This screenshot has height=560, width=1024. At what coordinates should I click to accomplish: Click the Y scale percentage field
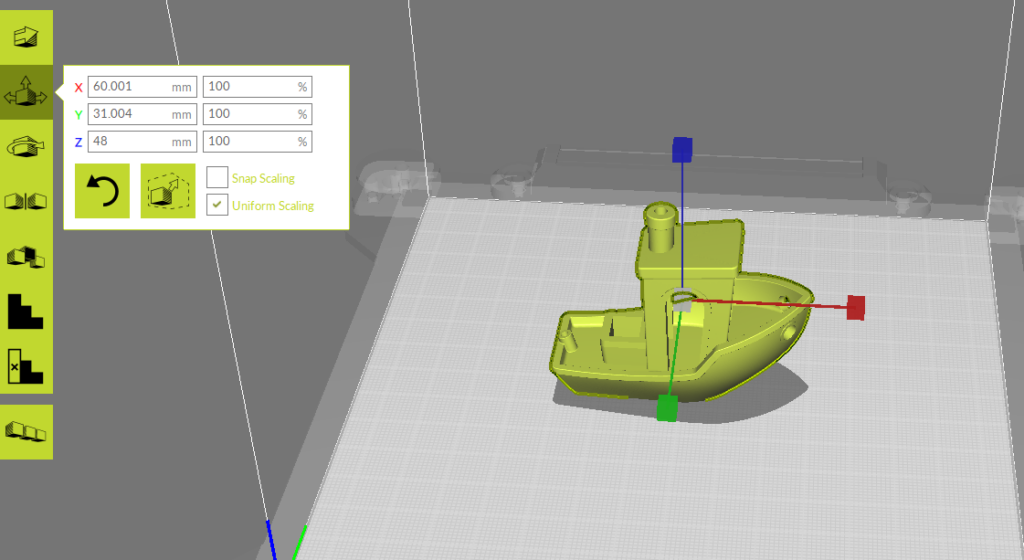click(257, 114)
